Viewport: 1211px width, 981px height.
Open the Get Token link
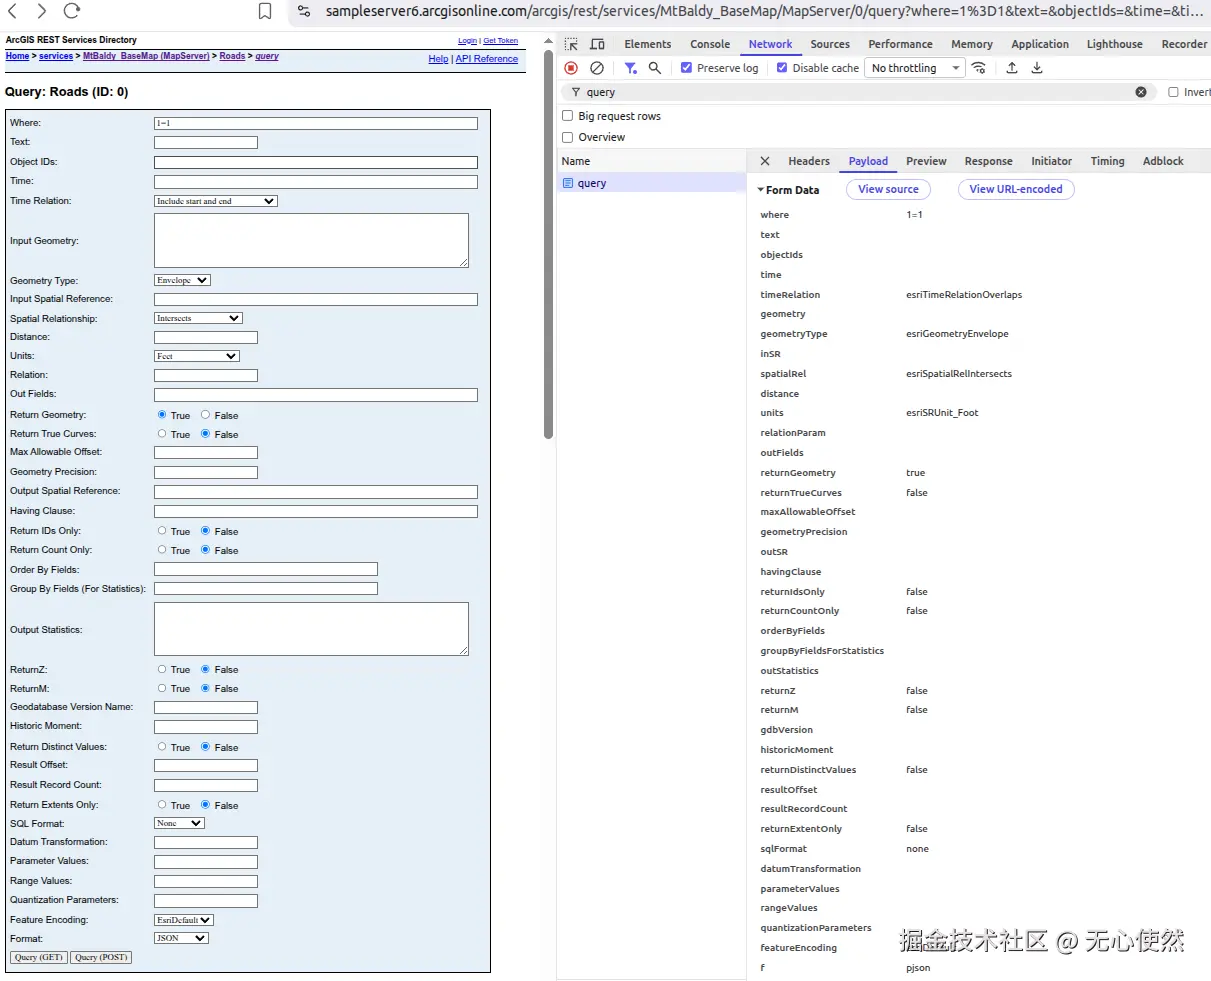click(500, 41)
